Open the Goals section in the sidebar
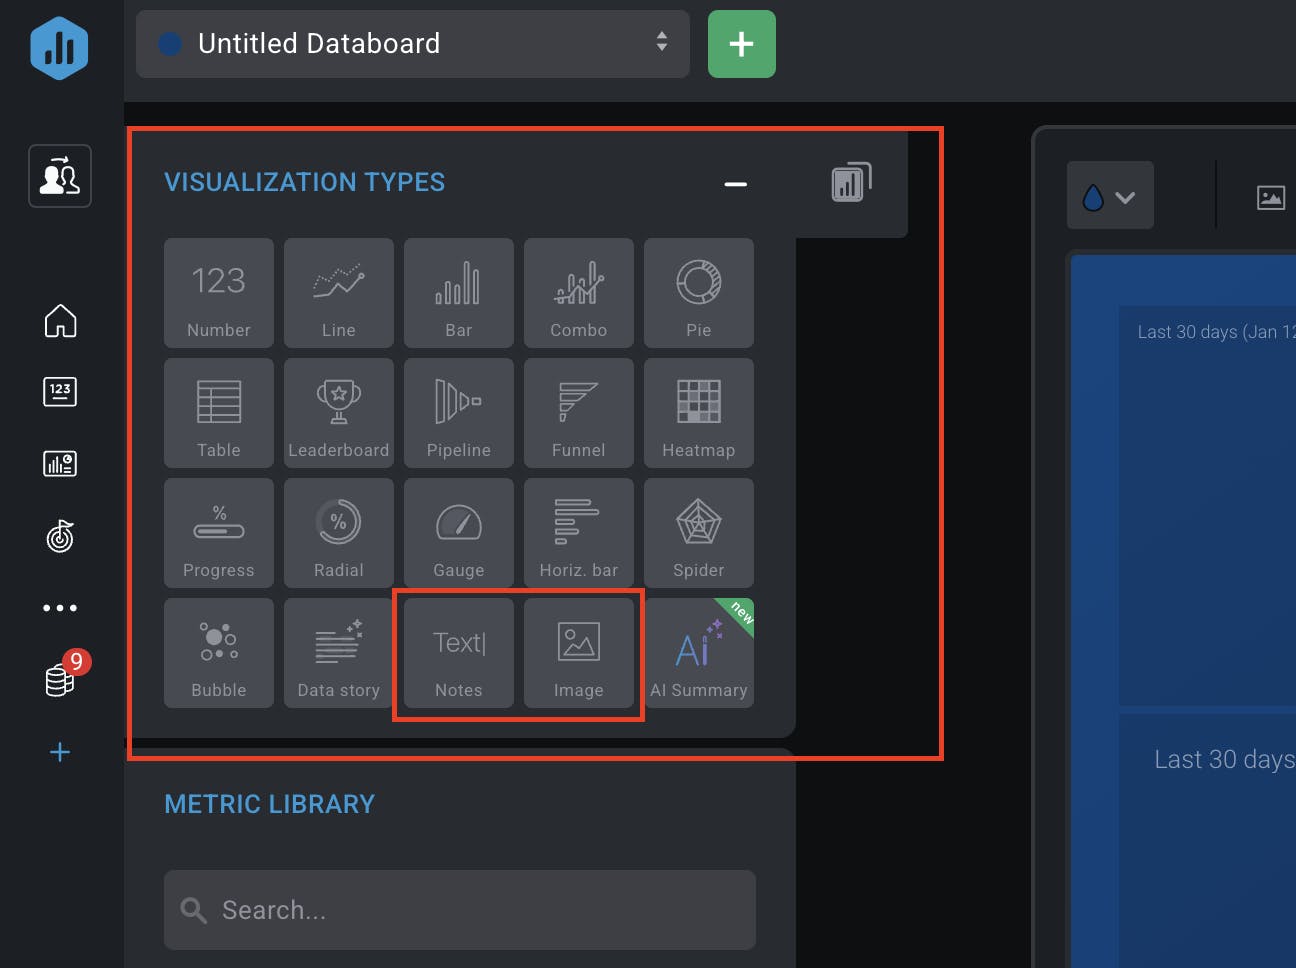Image resolution: width=1296 pixels, height=968 pixels. point(60,536)
